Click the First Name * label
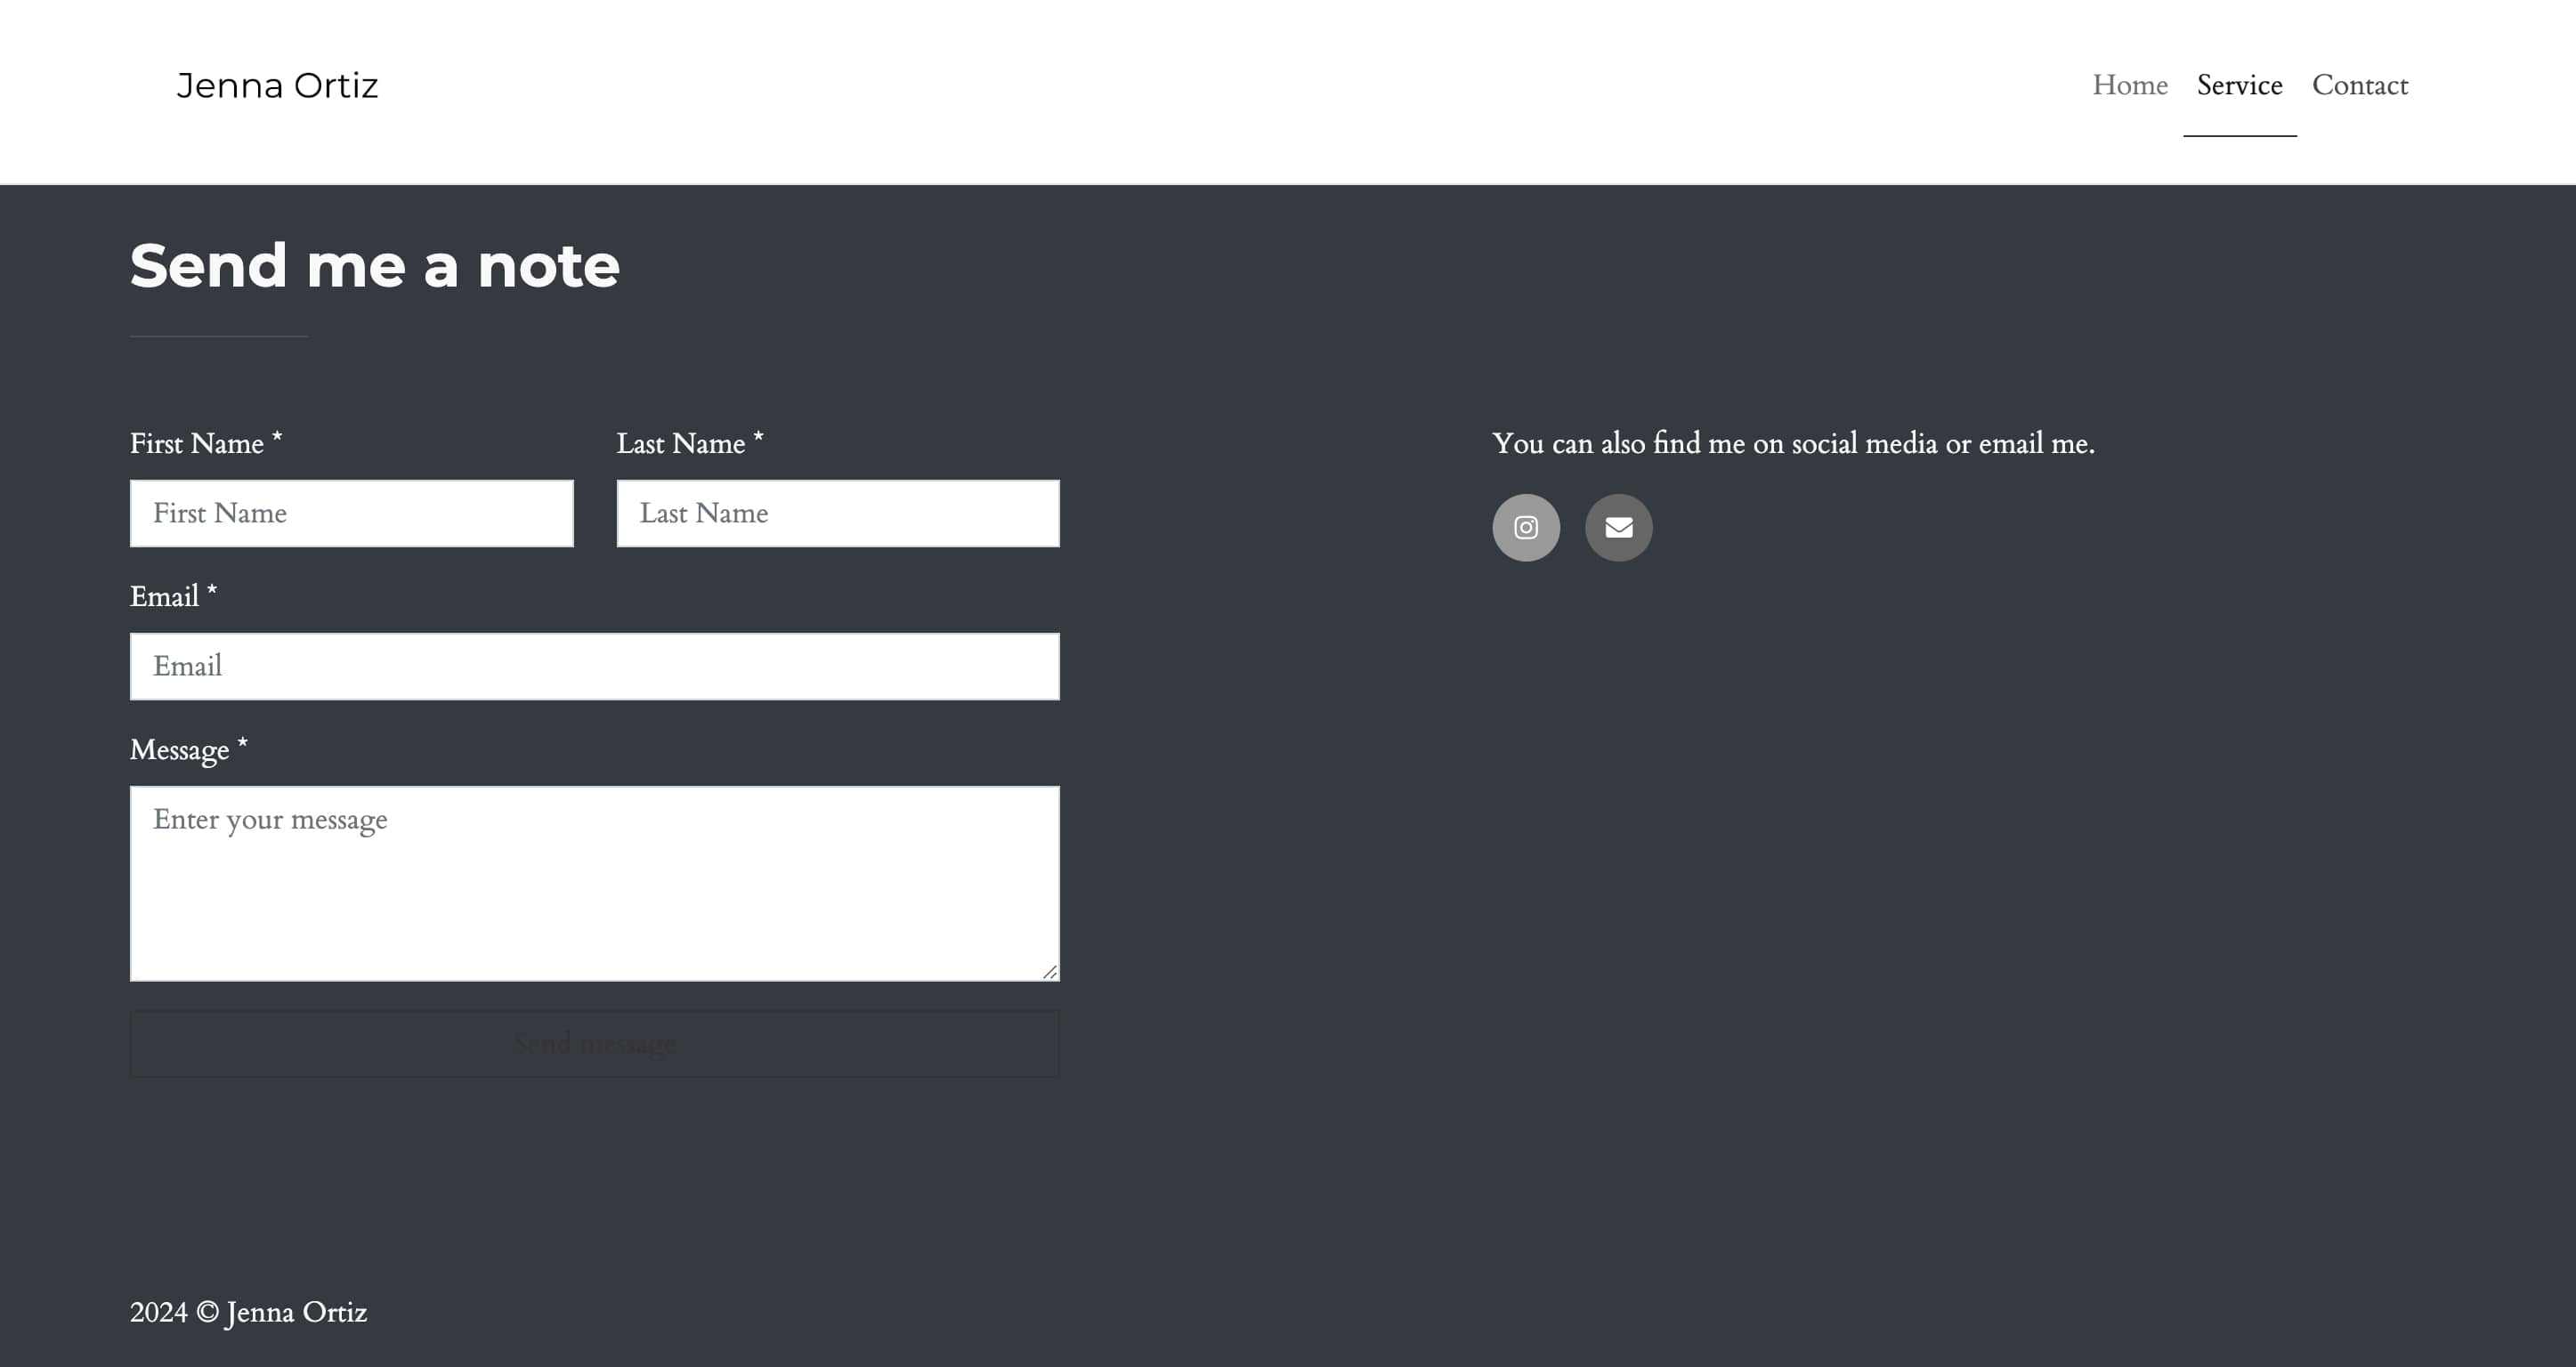 pyautogui.click(x=205, y=443)
